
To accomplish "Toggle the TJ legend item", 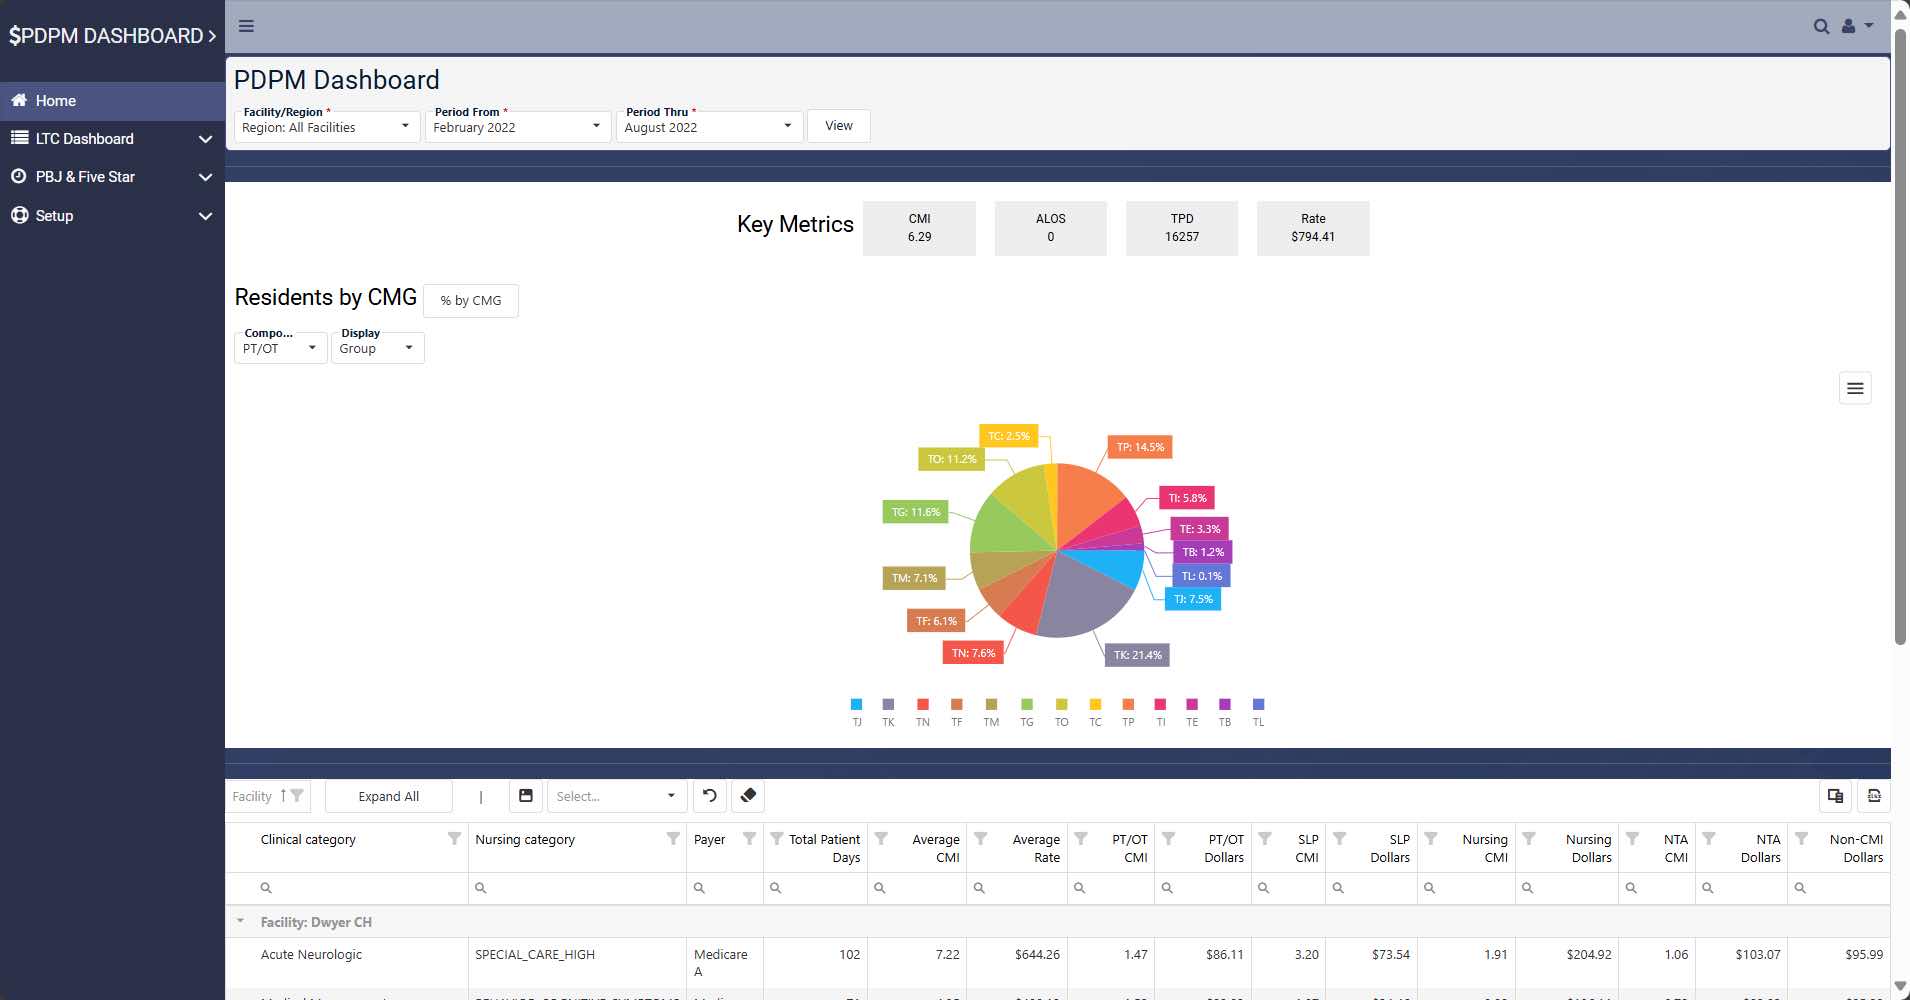I will 856,711.
